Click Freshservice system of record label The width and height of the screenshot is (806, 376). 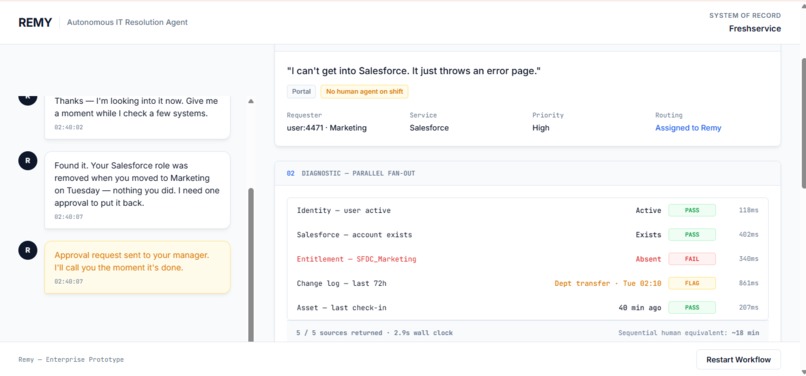[755, 29]
